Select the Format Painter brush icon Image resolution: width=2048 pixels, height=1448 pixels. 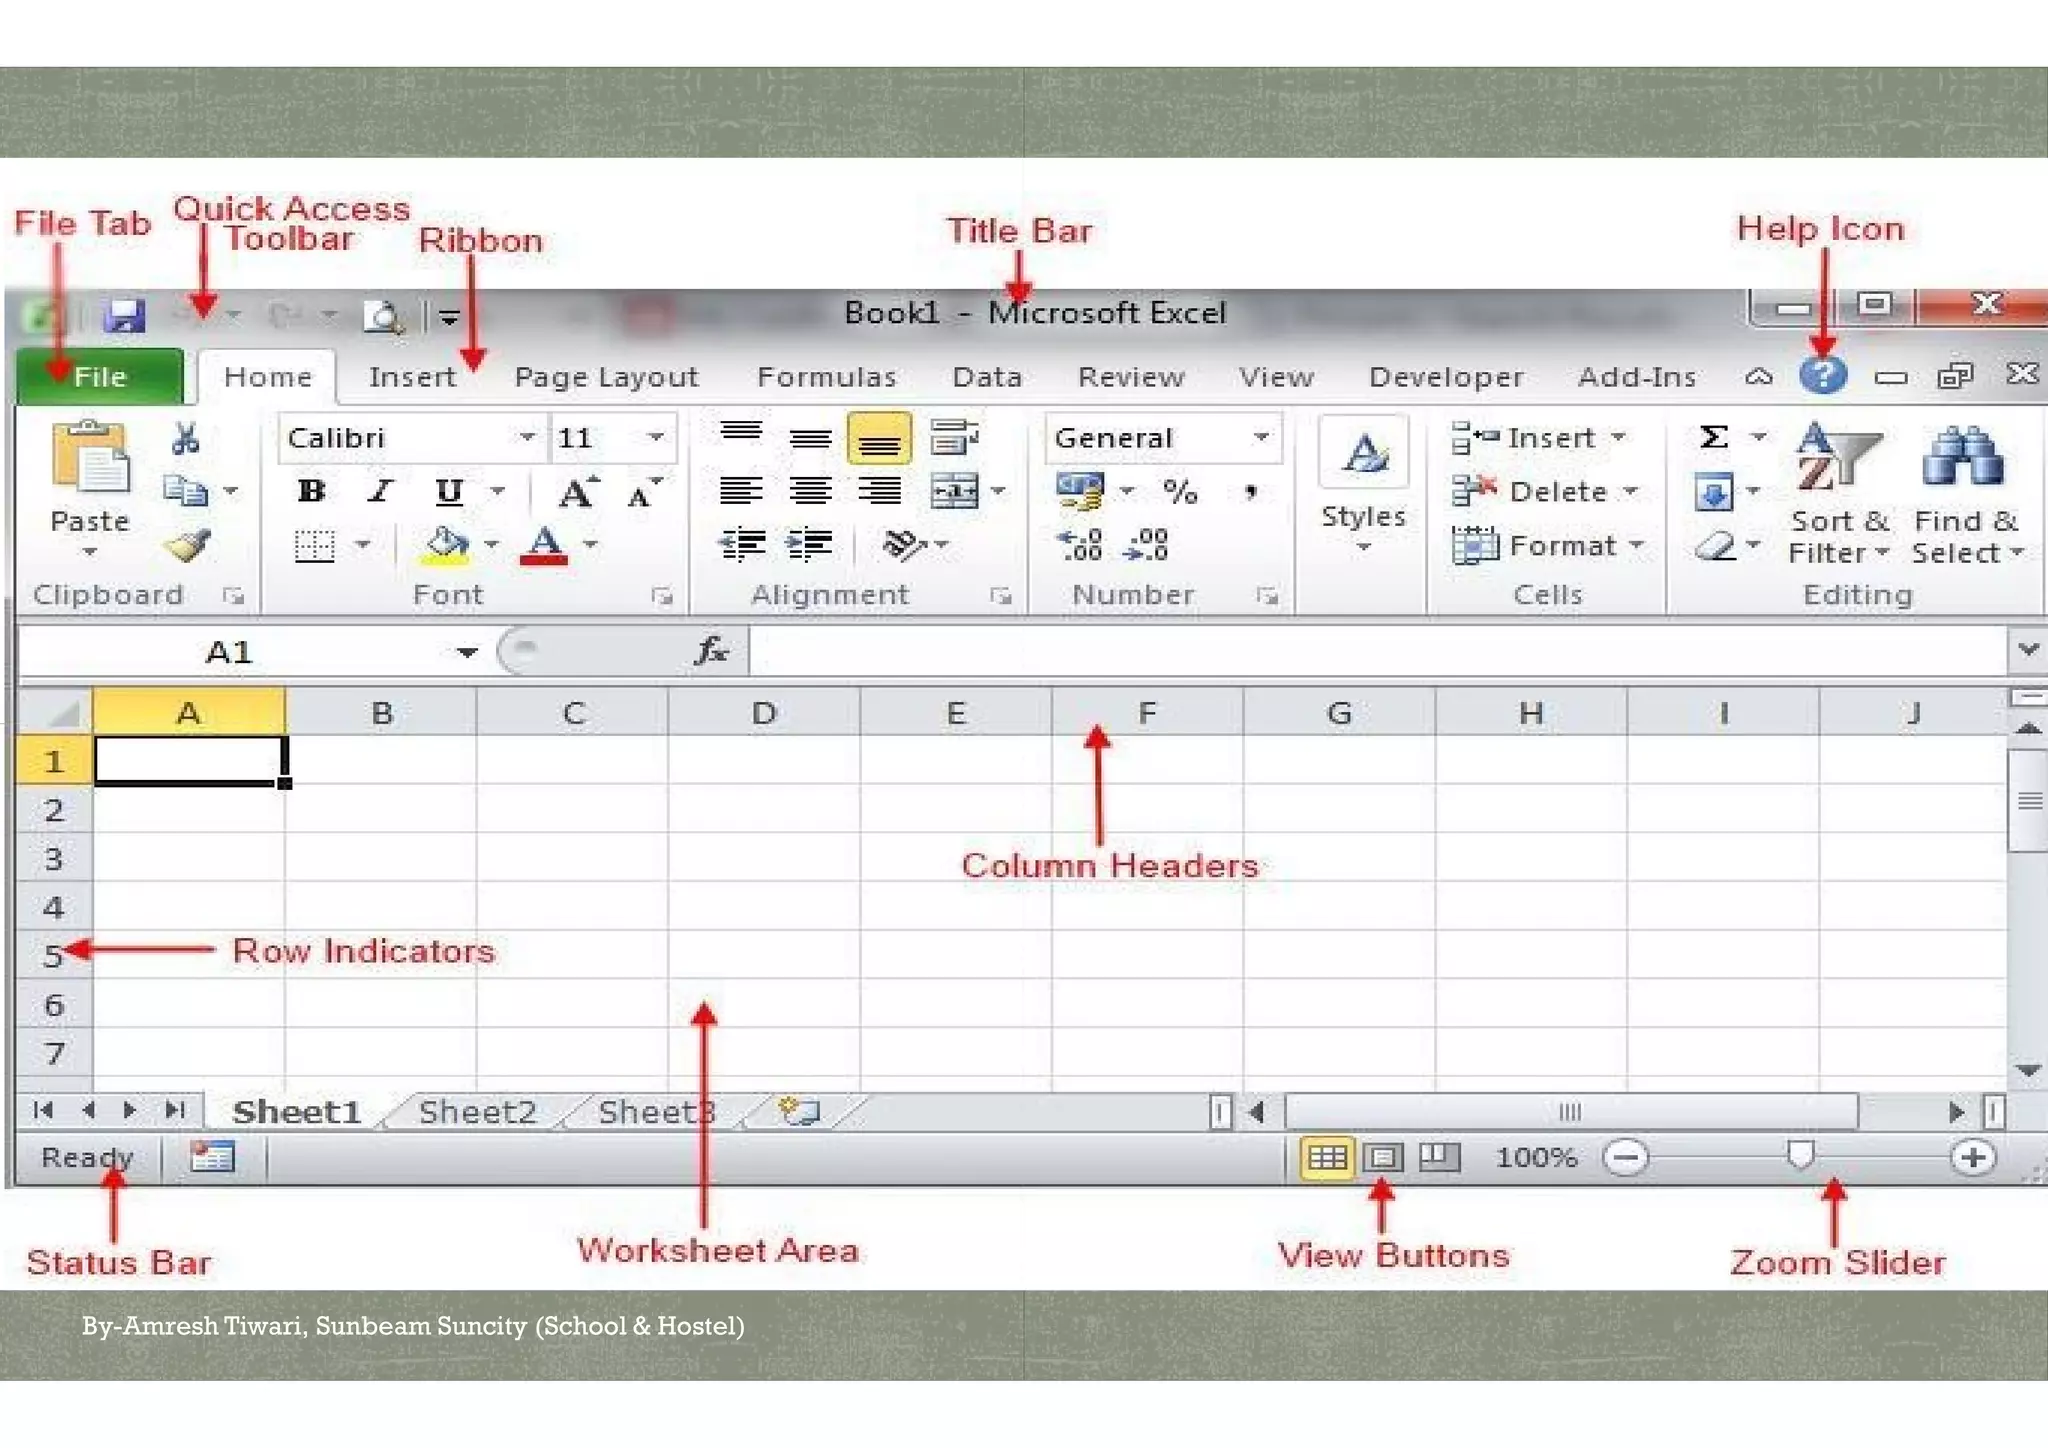(187, 546)
